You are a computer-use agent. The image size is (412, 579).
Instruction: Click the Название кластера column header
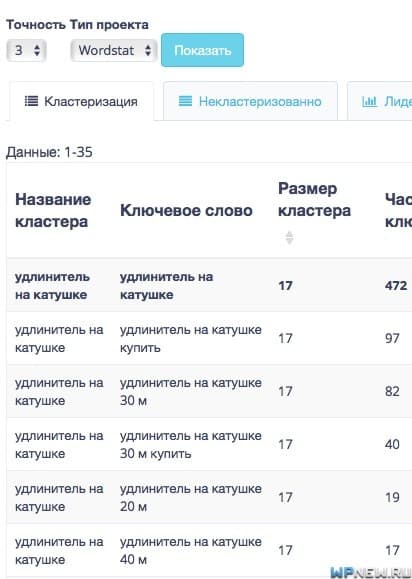[53, 210]
